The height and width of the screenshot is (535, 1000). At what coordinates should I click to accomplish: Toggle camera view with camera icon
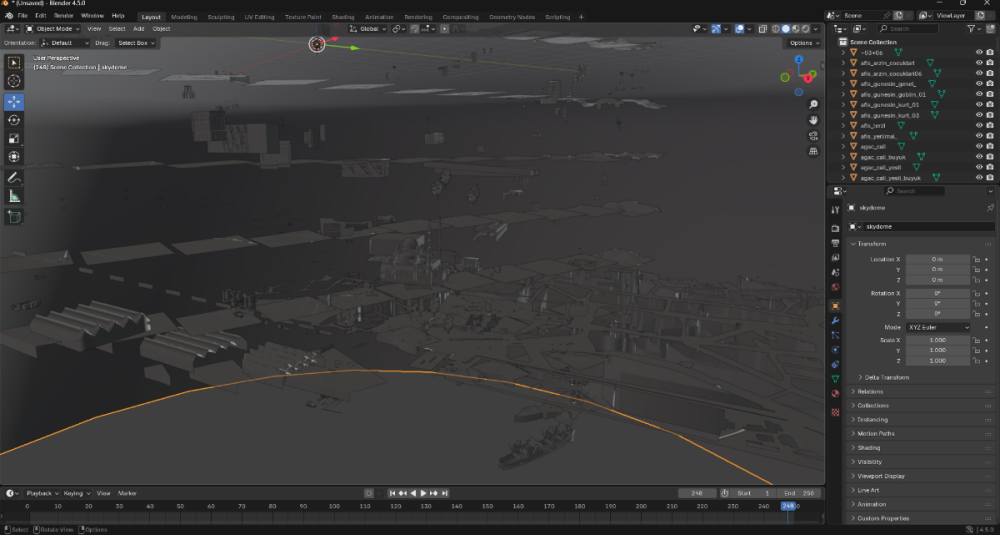813,135
